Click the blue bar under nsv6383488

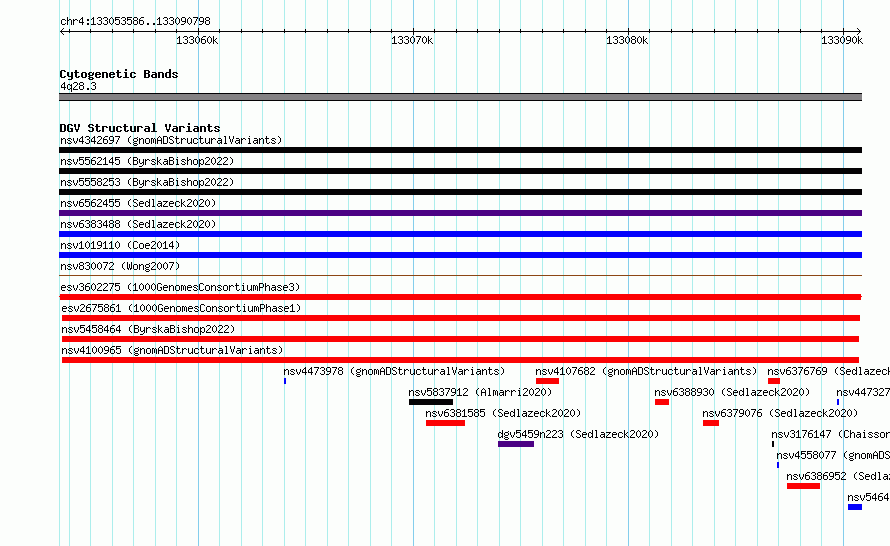[x=460, y=234]
